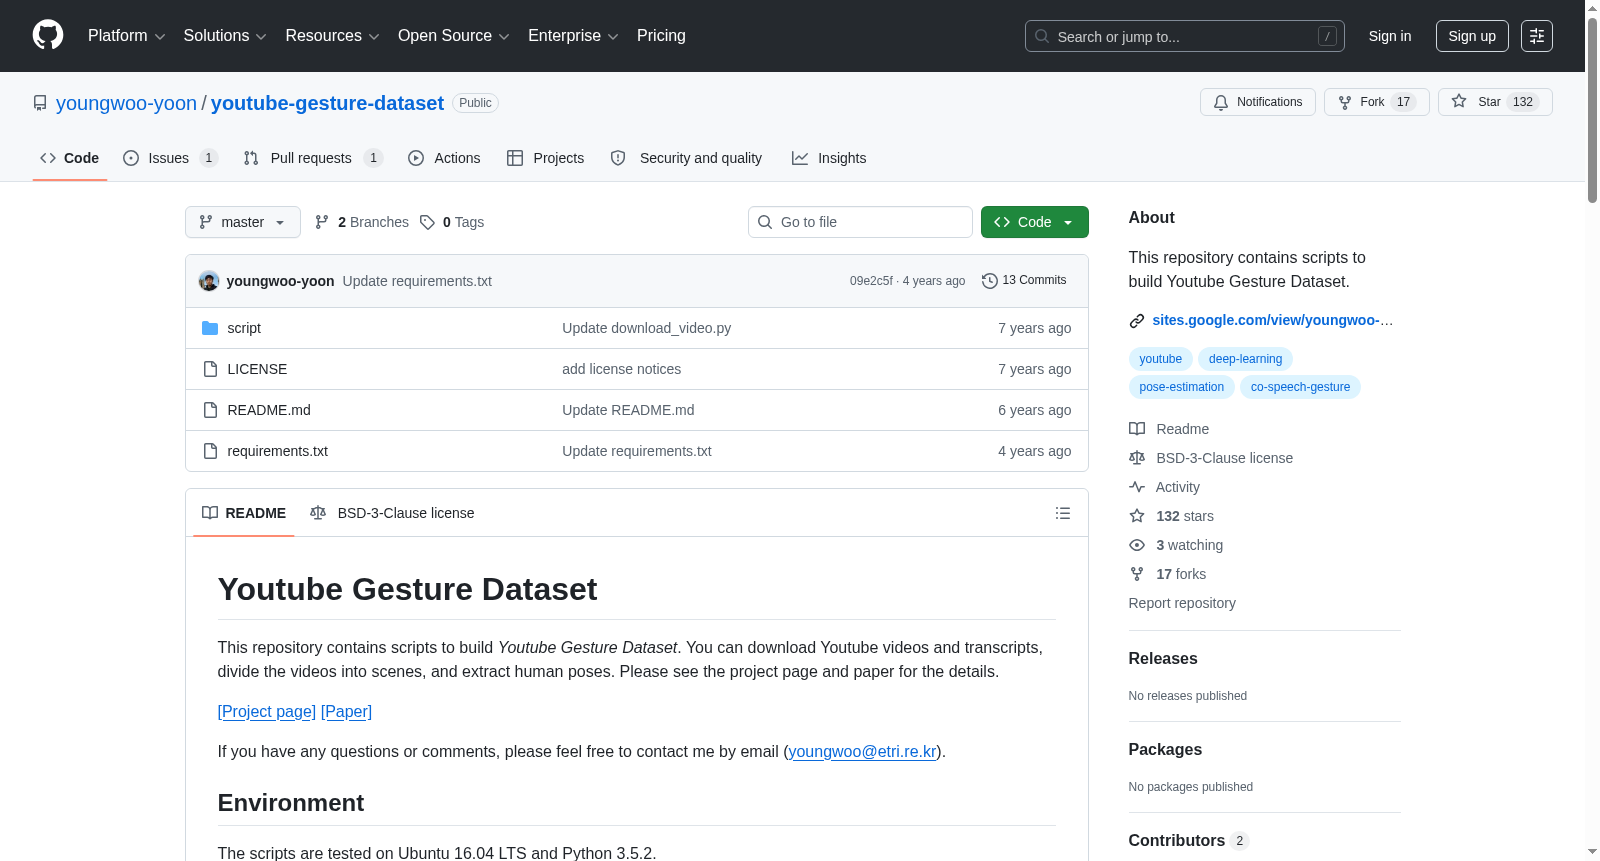Viewport: 1600px width, 861px height.
Task: Click the star icon next to 132 stars
Action: pos(1137,516)
